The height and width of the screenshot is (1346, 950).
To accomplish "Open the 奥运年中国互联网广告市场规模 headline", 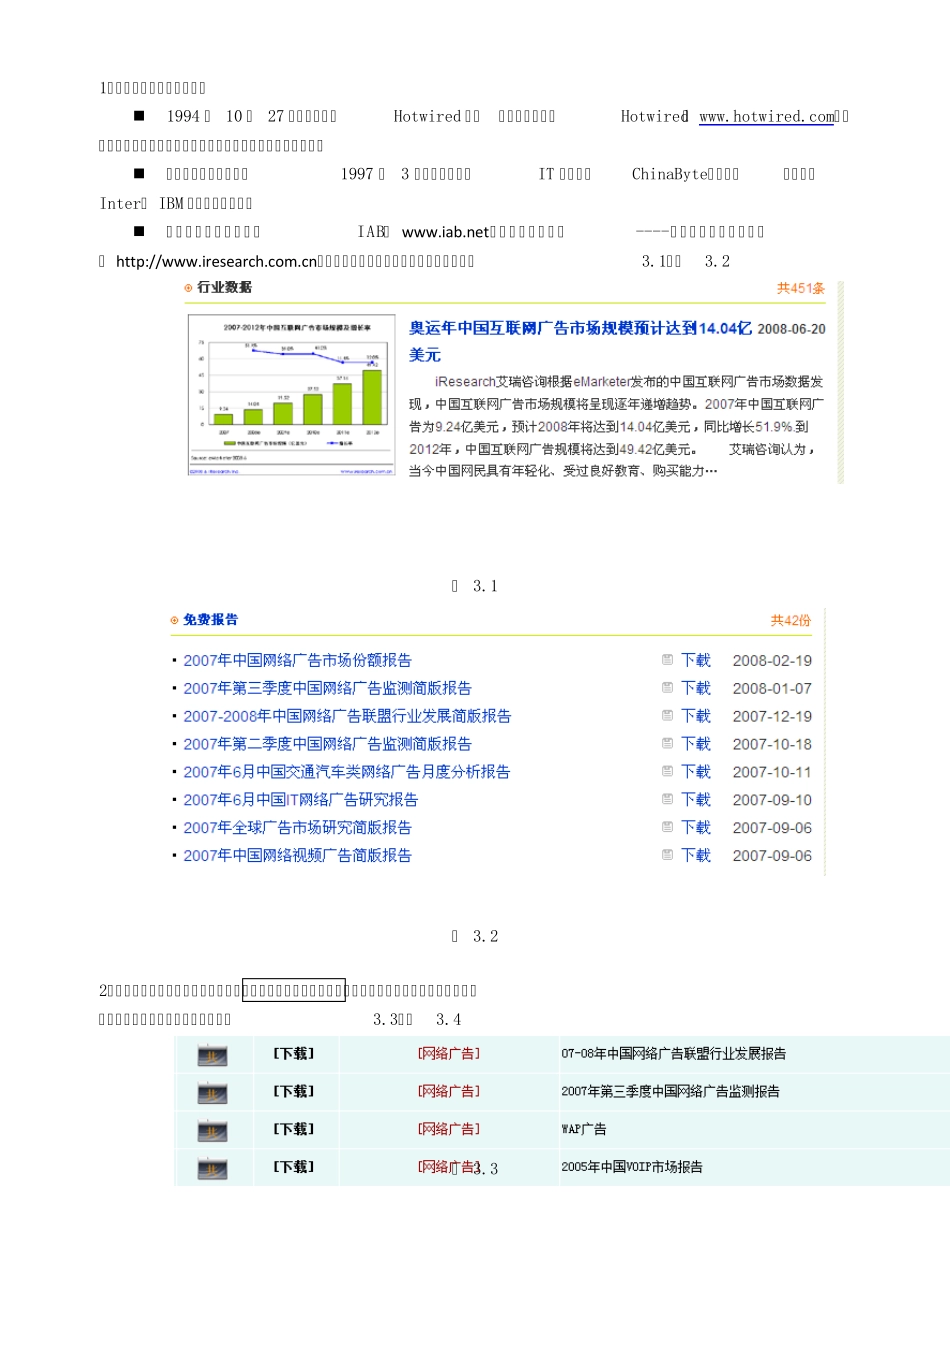I will [580, 341].
